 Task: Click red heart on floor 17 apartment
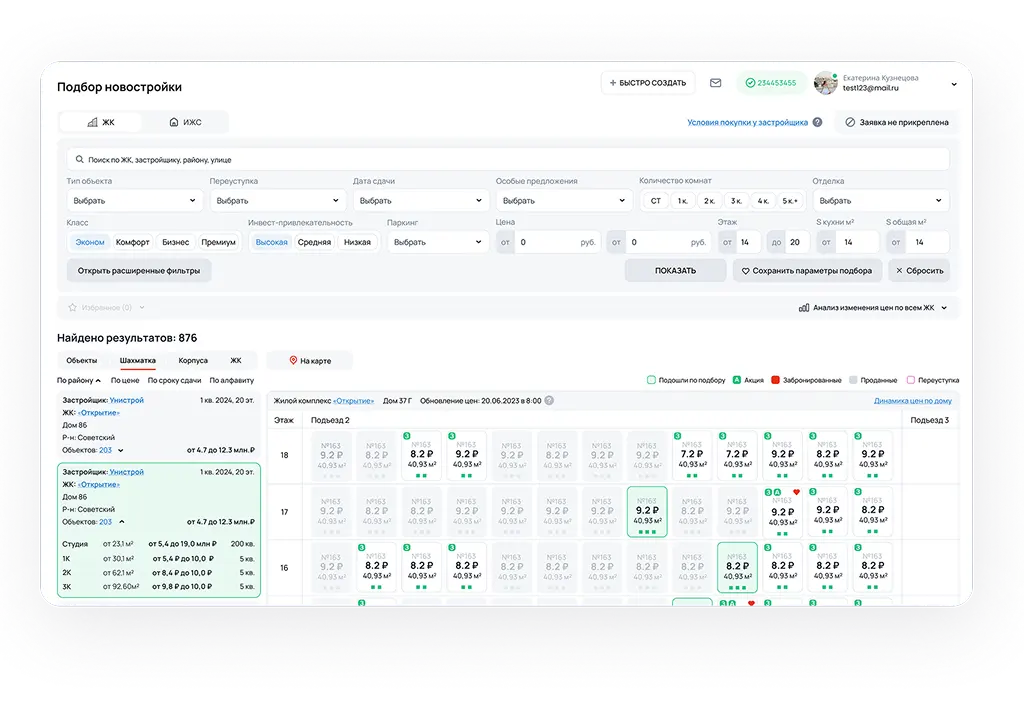tap(796, 492)
